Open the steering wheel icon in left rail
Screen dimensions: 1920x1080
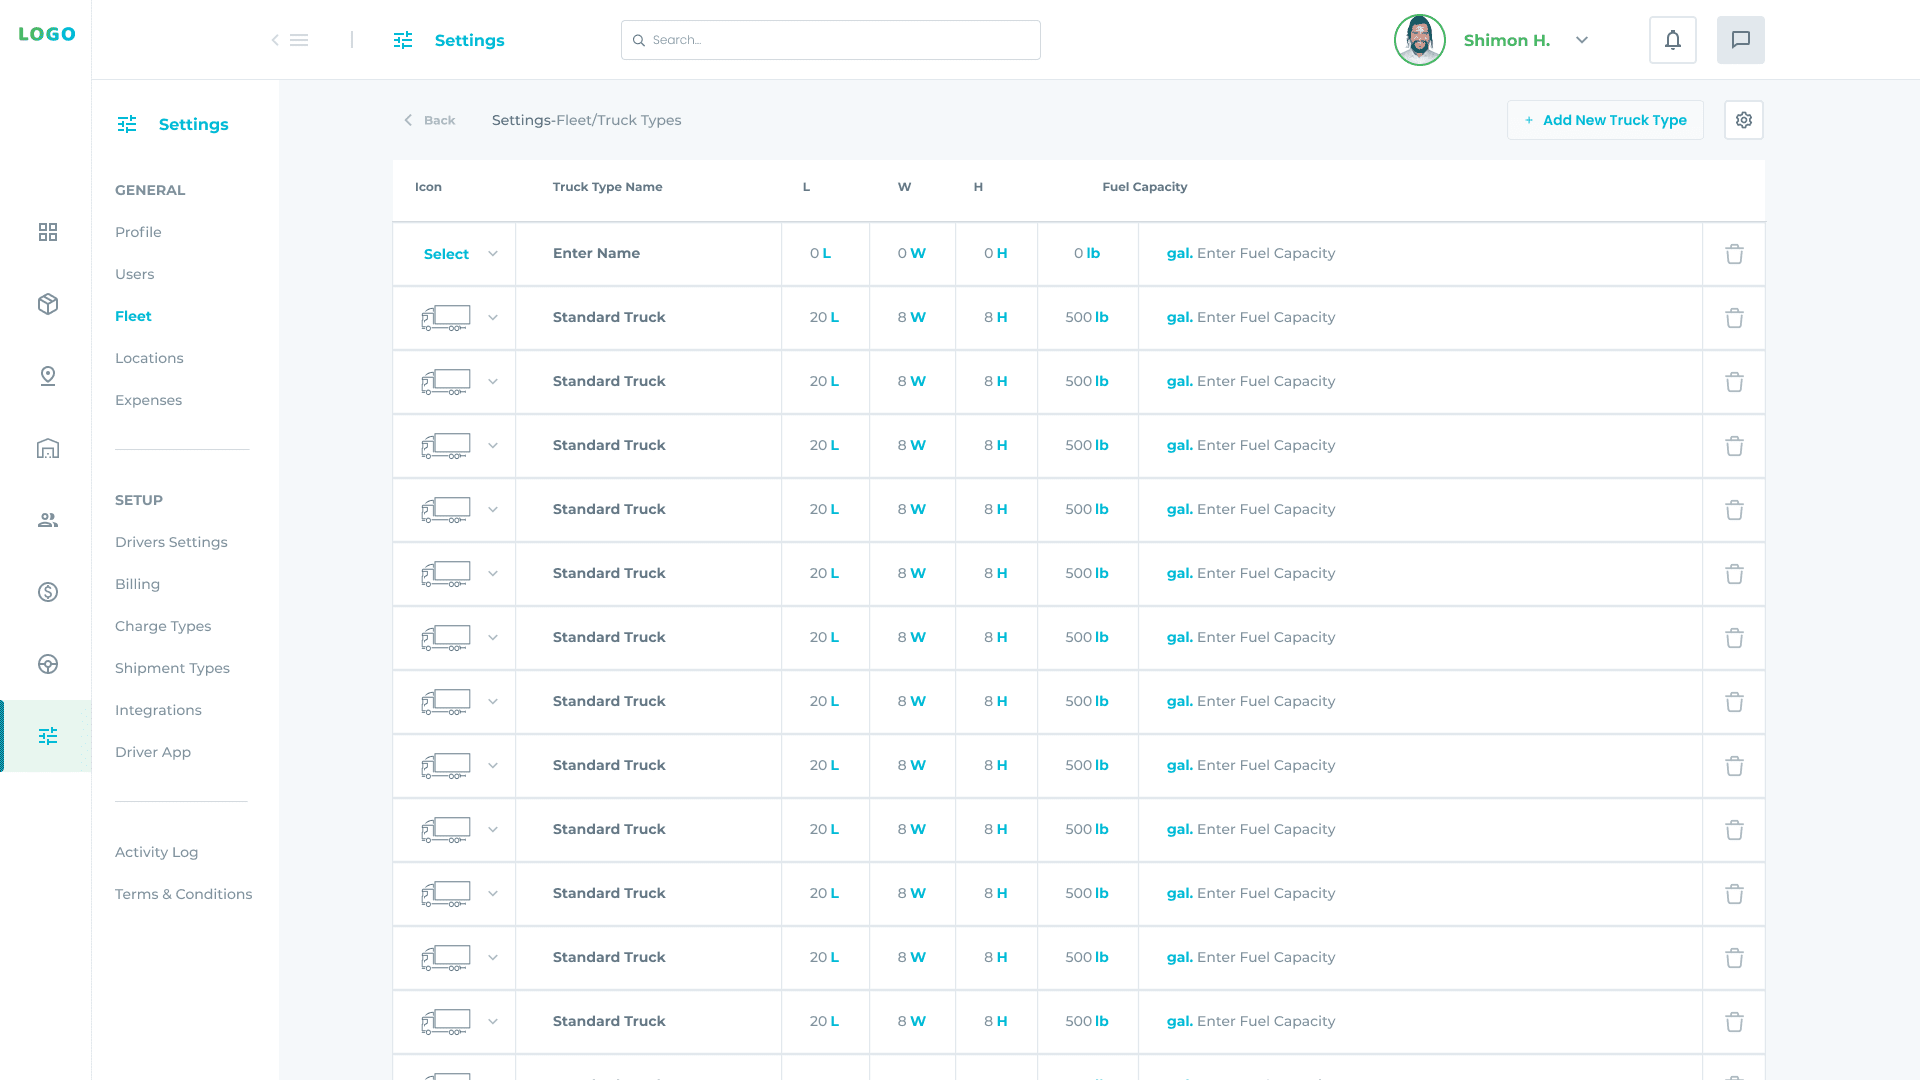pyautogui.click(x=48, y=664)
